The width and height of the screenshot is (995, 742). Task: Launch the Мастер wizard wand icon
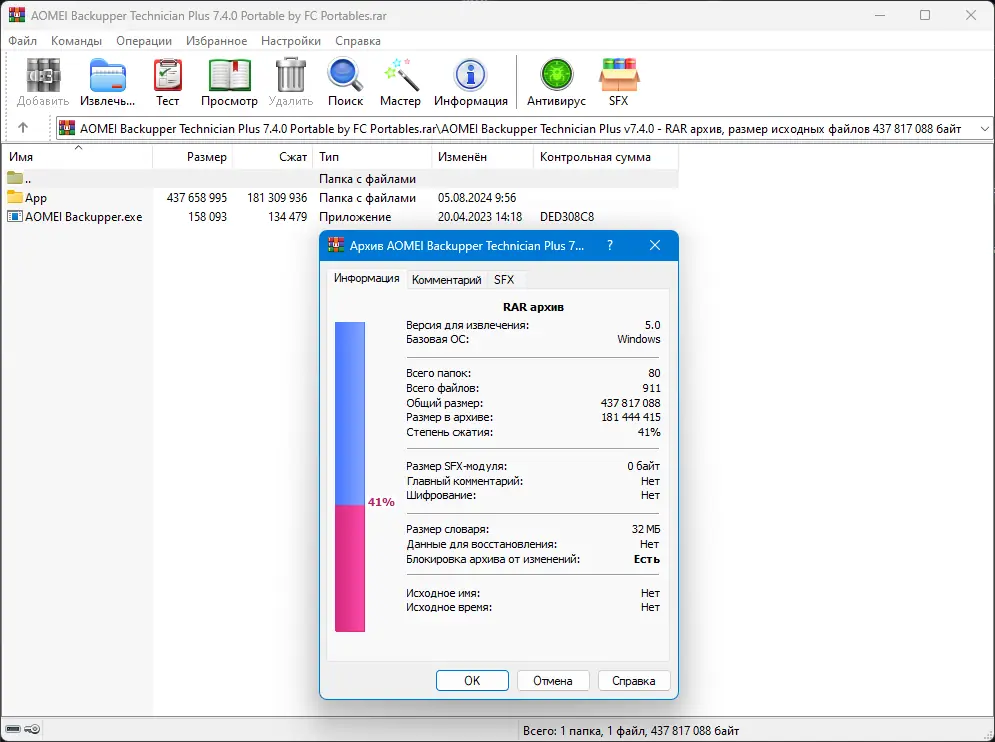(400, 76)
